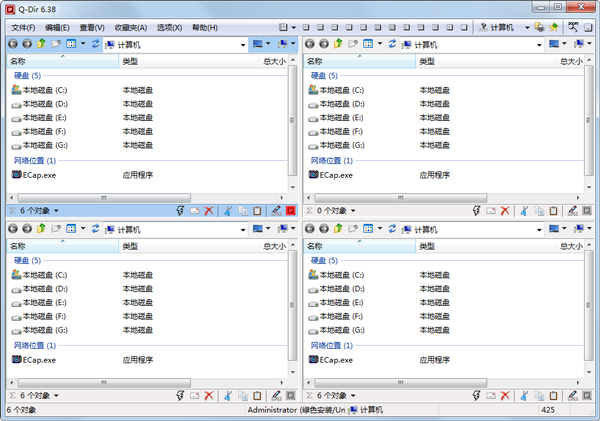Viewport: 600px width, 421px height.
Task: Click the scissors cut icon in bottom-left pane
Action: pyautogui.click(x=228, y=395)
